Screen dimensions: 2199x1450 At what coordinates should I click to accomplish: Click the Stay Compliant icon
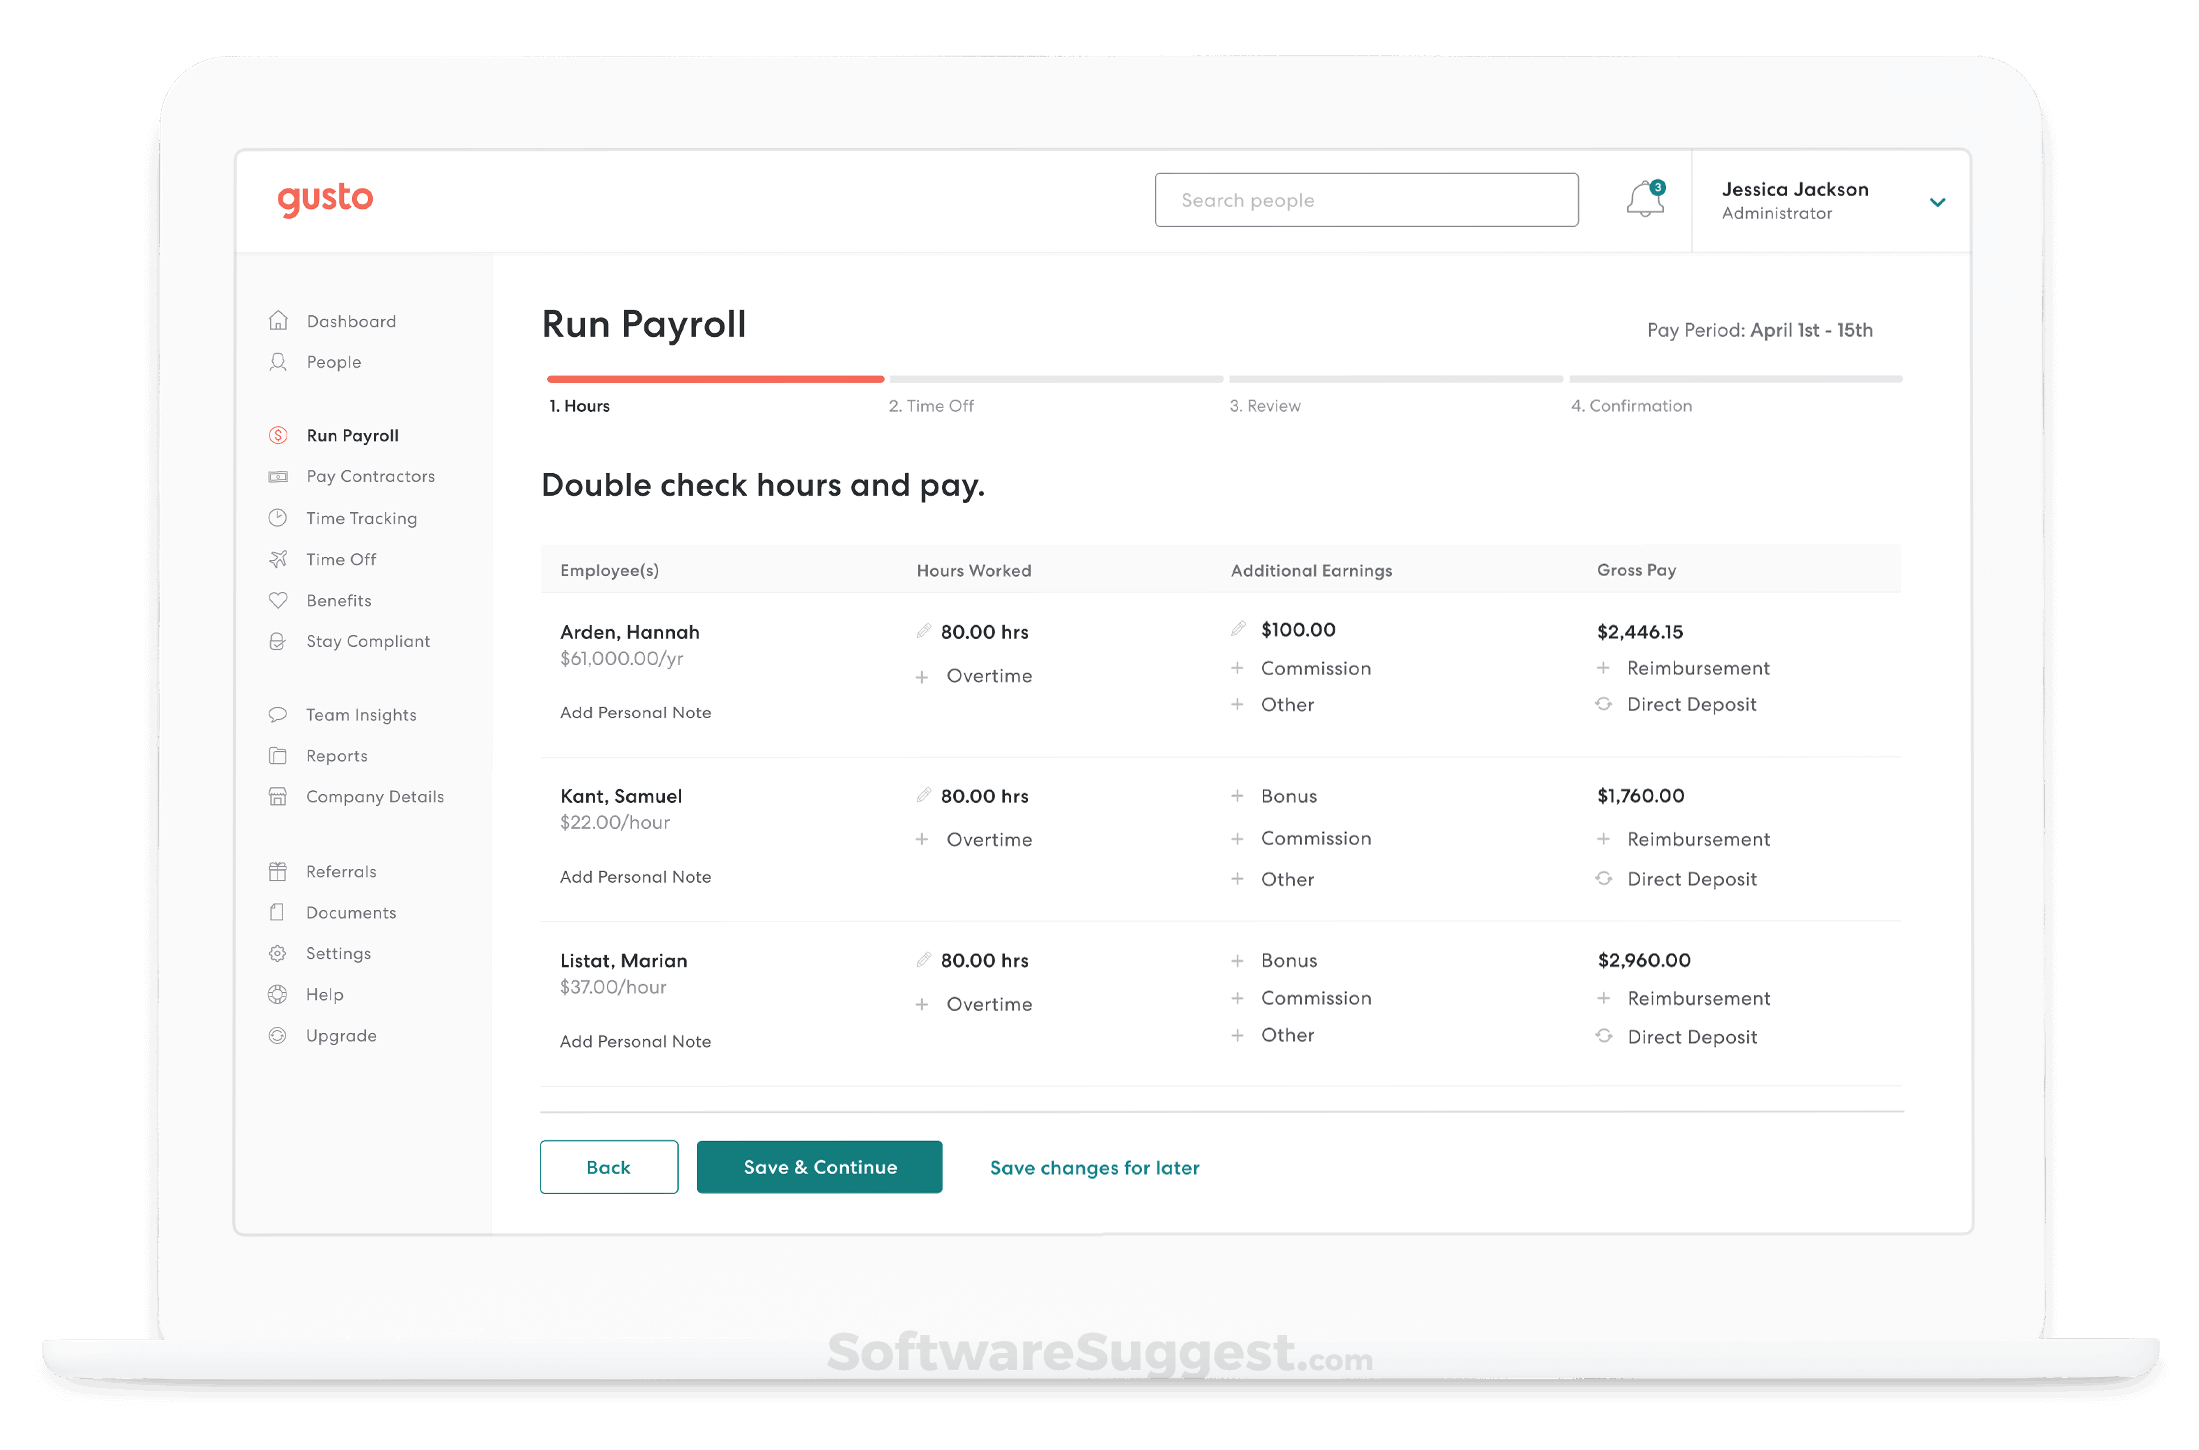pyautogui.click(x=278, y=641)
